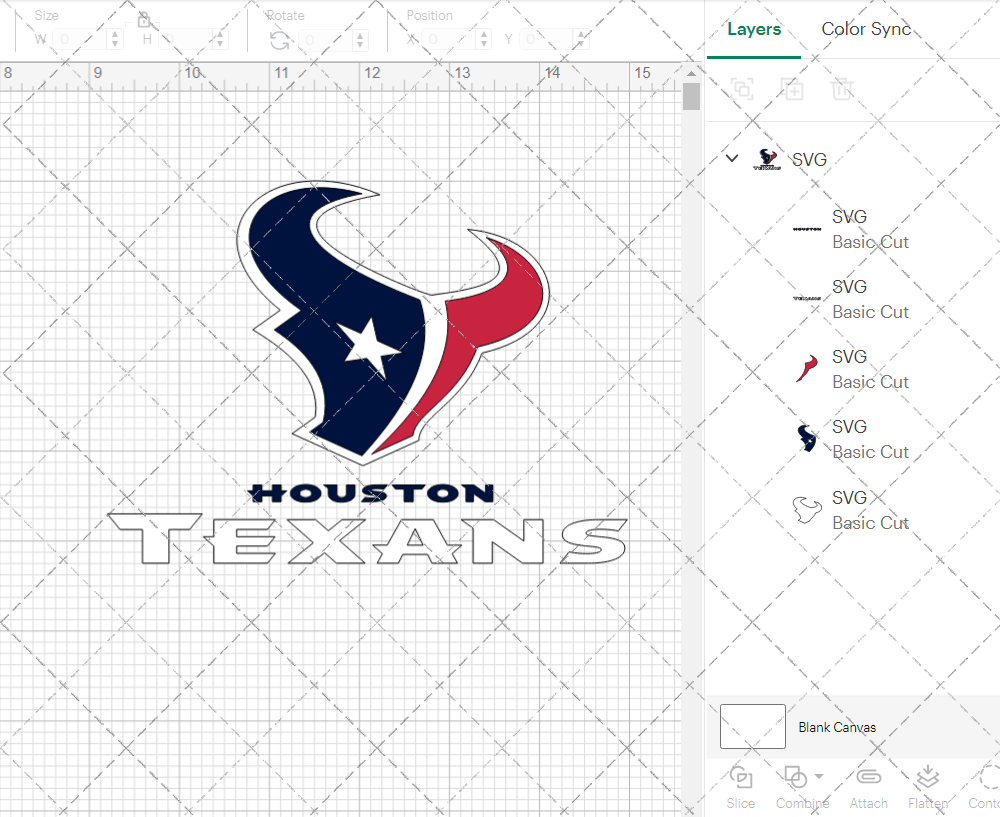
Task: Click the Attach tool icon
Action: [868, 777]
